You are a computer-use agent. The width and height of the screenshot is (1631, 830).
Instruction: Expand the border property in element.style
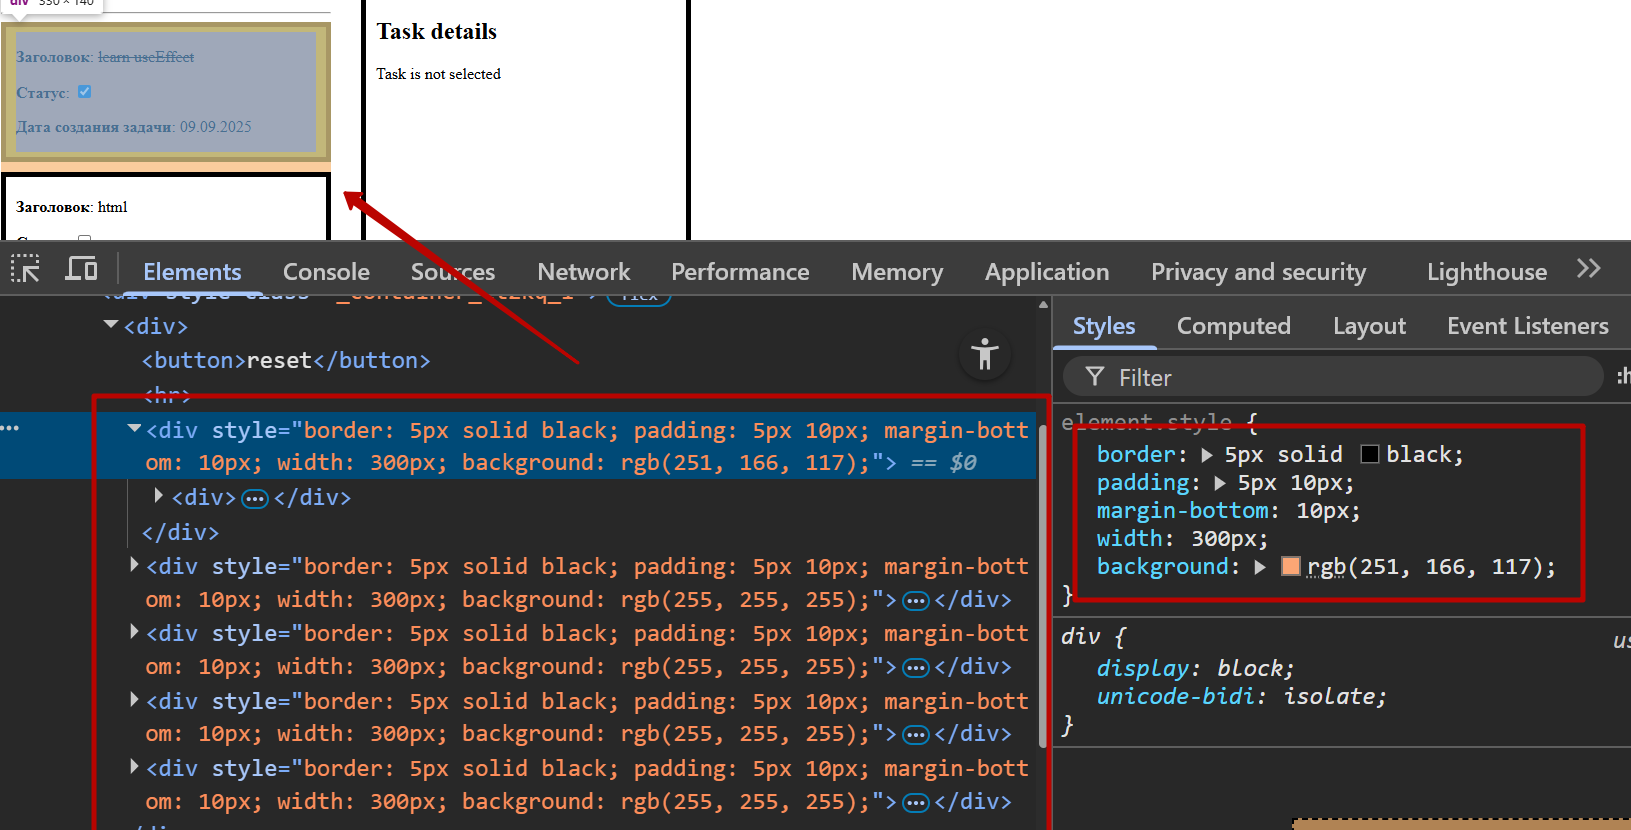click(x=1207, y=455)
